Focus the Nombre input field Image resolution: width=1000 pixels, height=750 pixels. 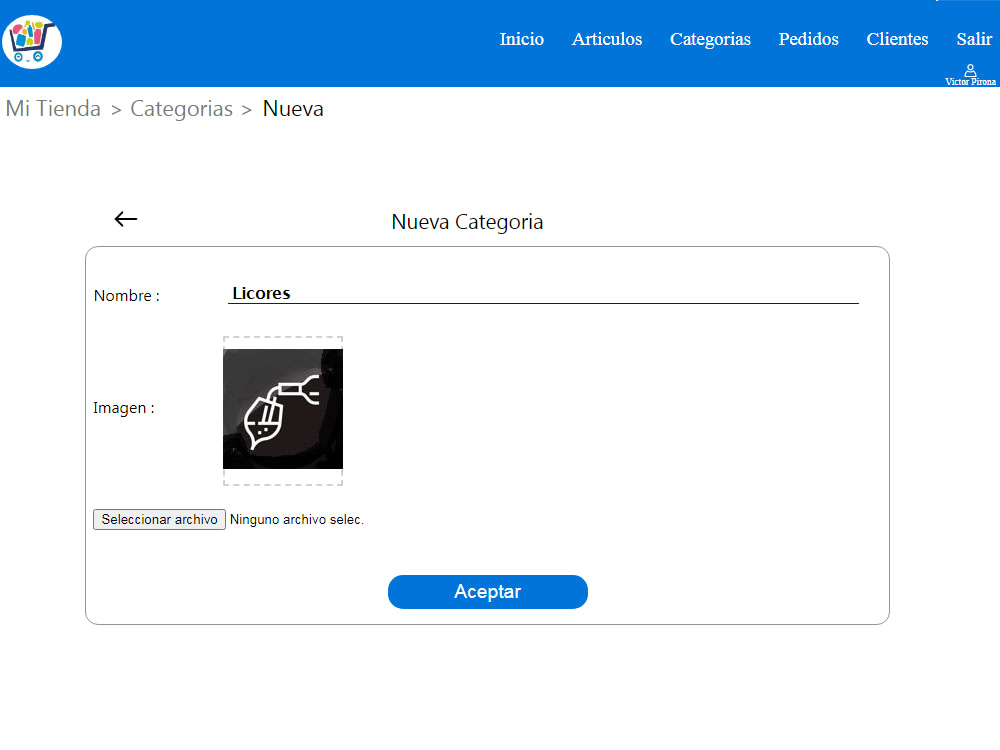tap(543, 293)
